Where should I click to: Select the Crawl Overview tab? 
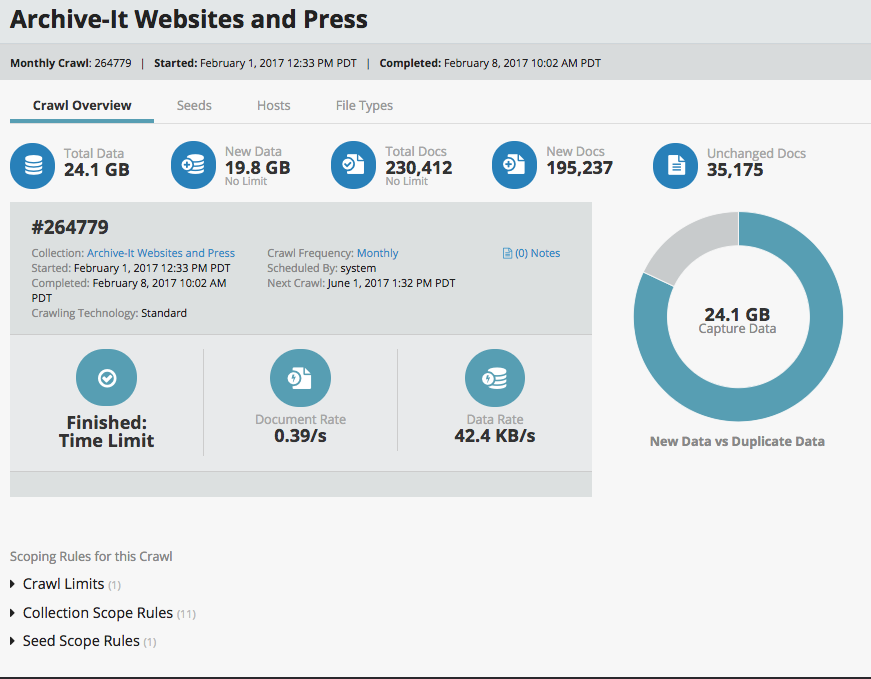82,105
